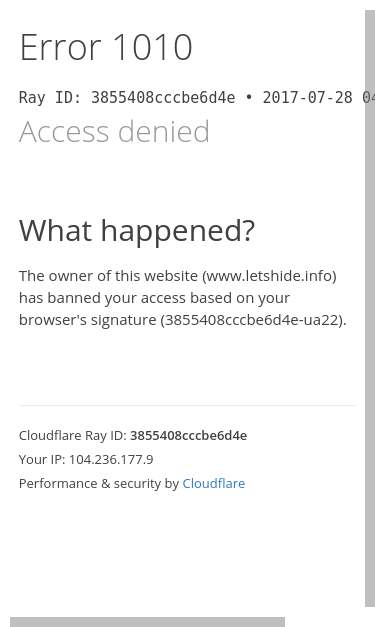Click the date 2017-07-28 in header
The width and height of the screenshot is (375, 627).
click(307, 98)
